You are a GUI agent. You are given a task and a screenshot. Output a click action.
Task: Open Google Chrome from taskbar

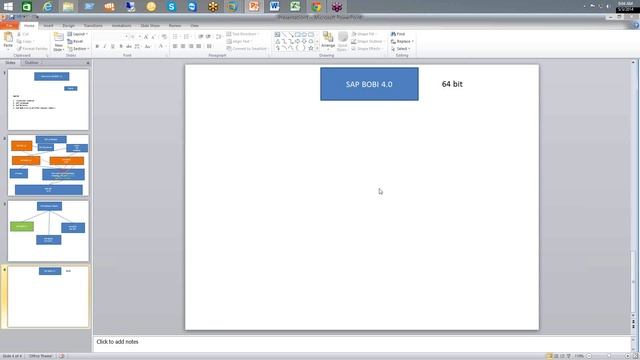[316, 6]
